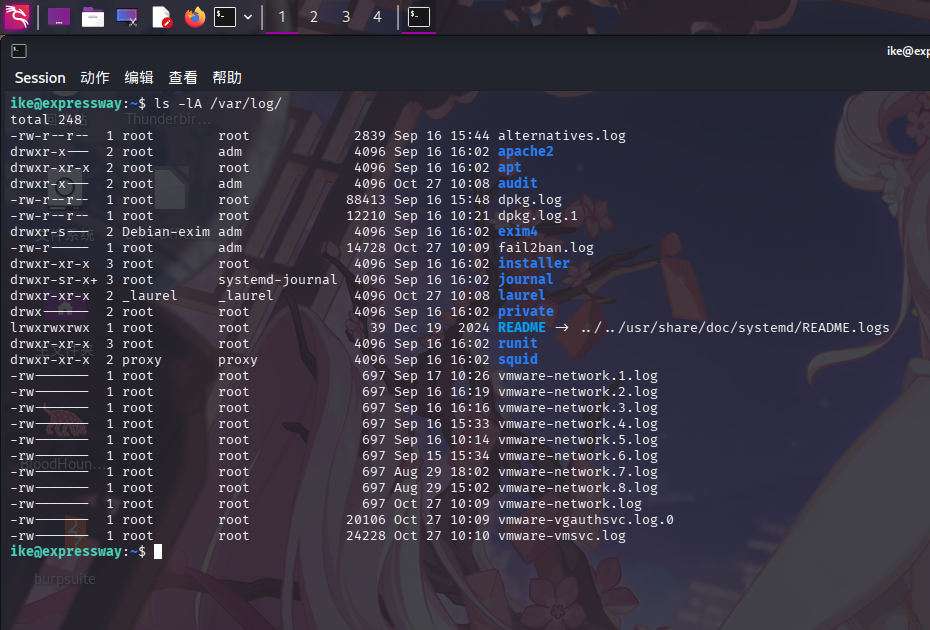Select the running terminal taskbar button
This screenshot has height=630, width=930.
tap(419, 17)
